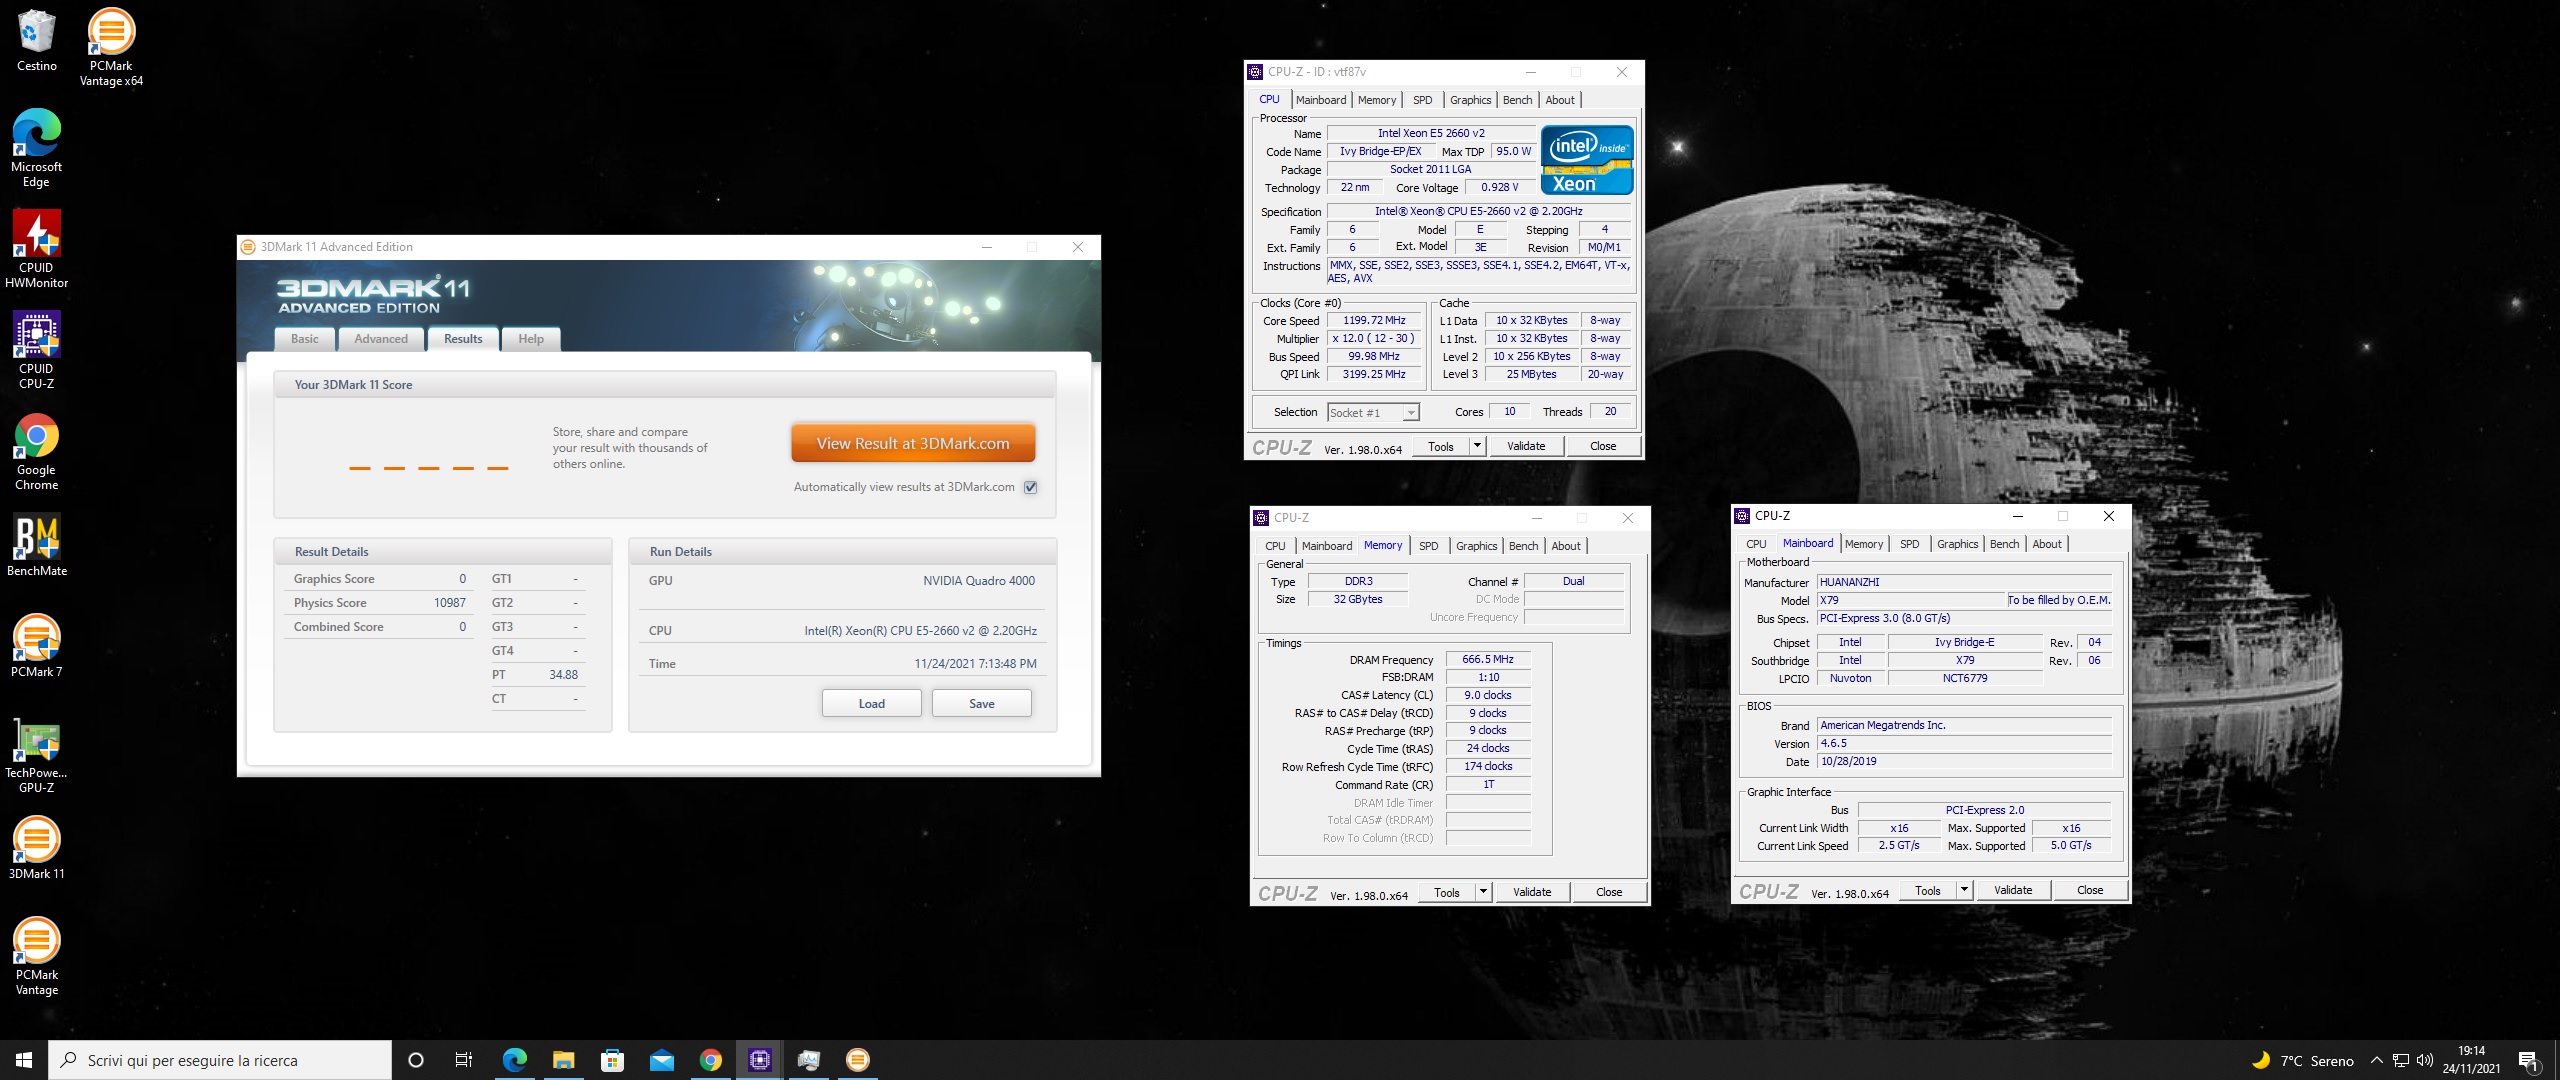Open Task View in the taskbar

pos(464,1060)
